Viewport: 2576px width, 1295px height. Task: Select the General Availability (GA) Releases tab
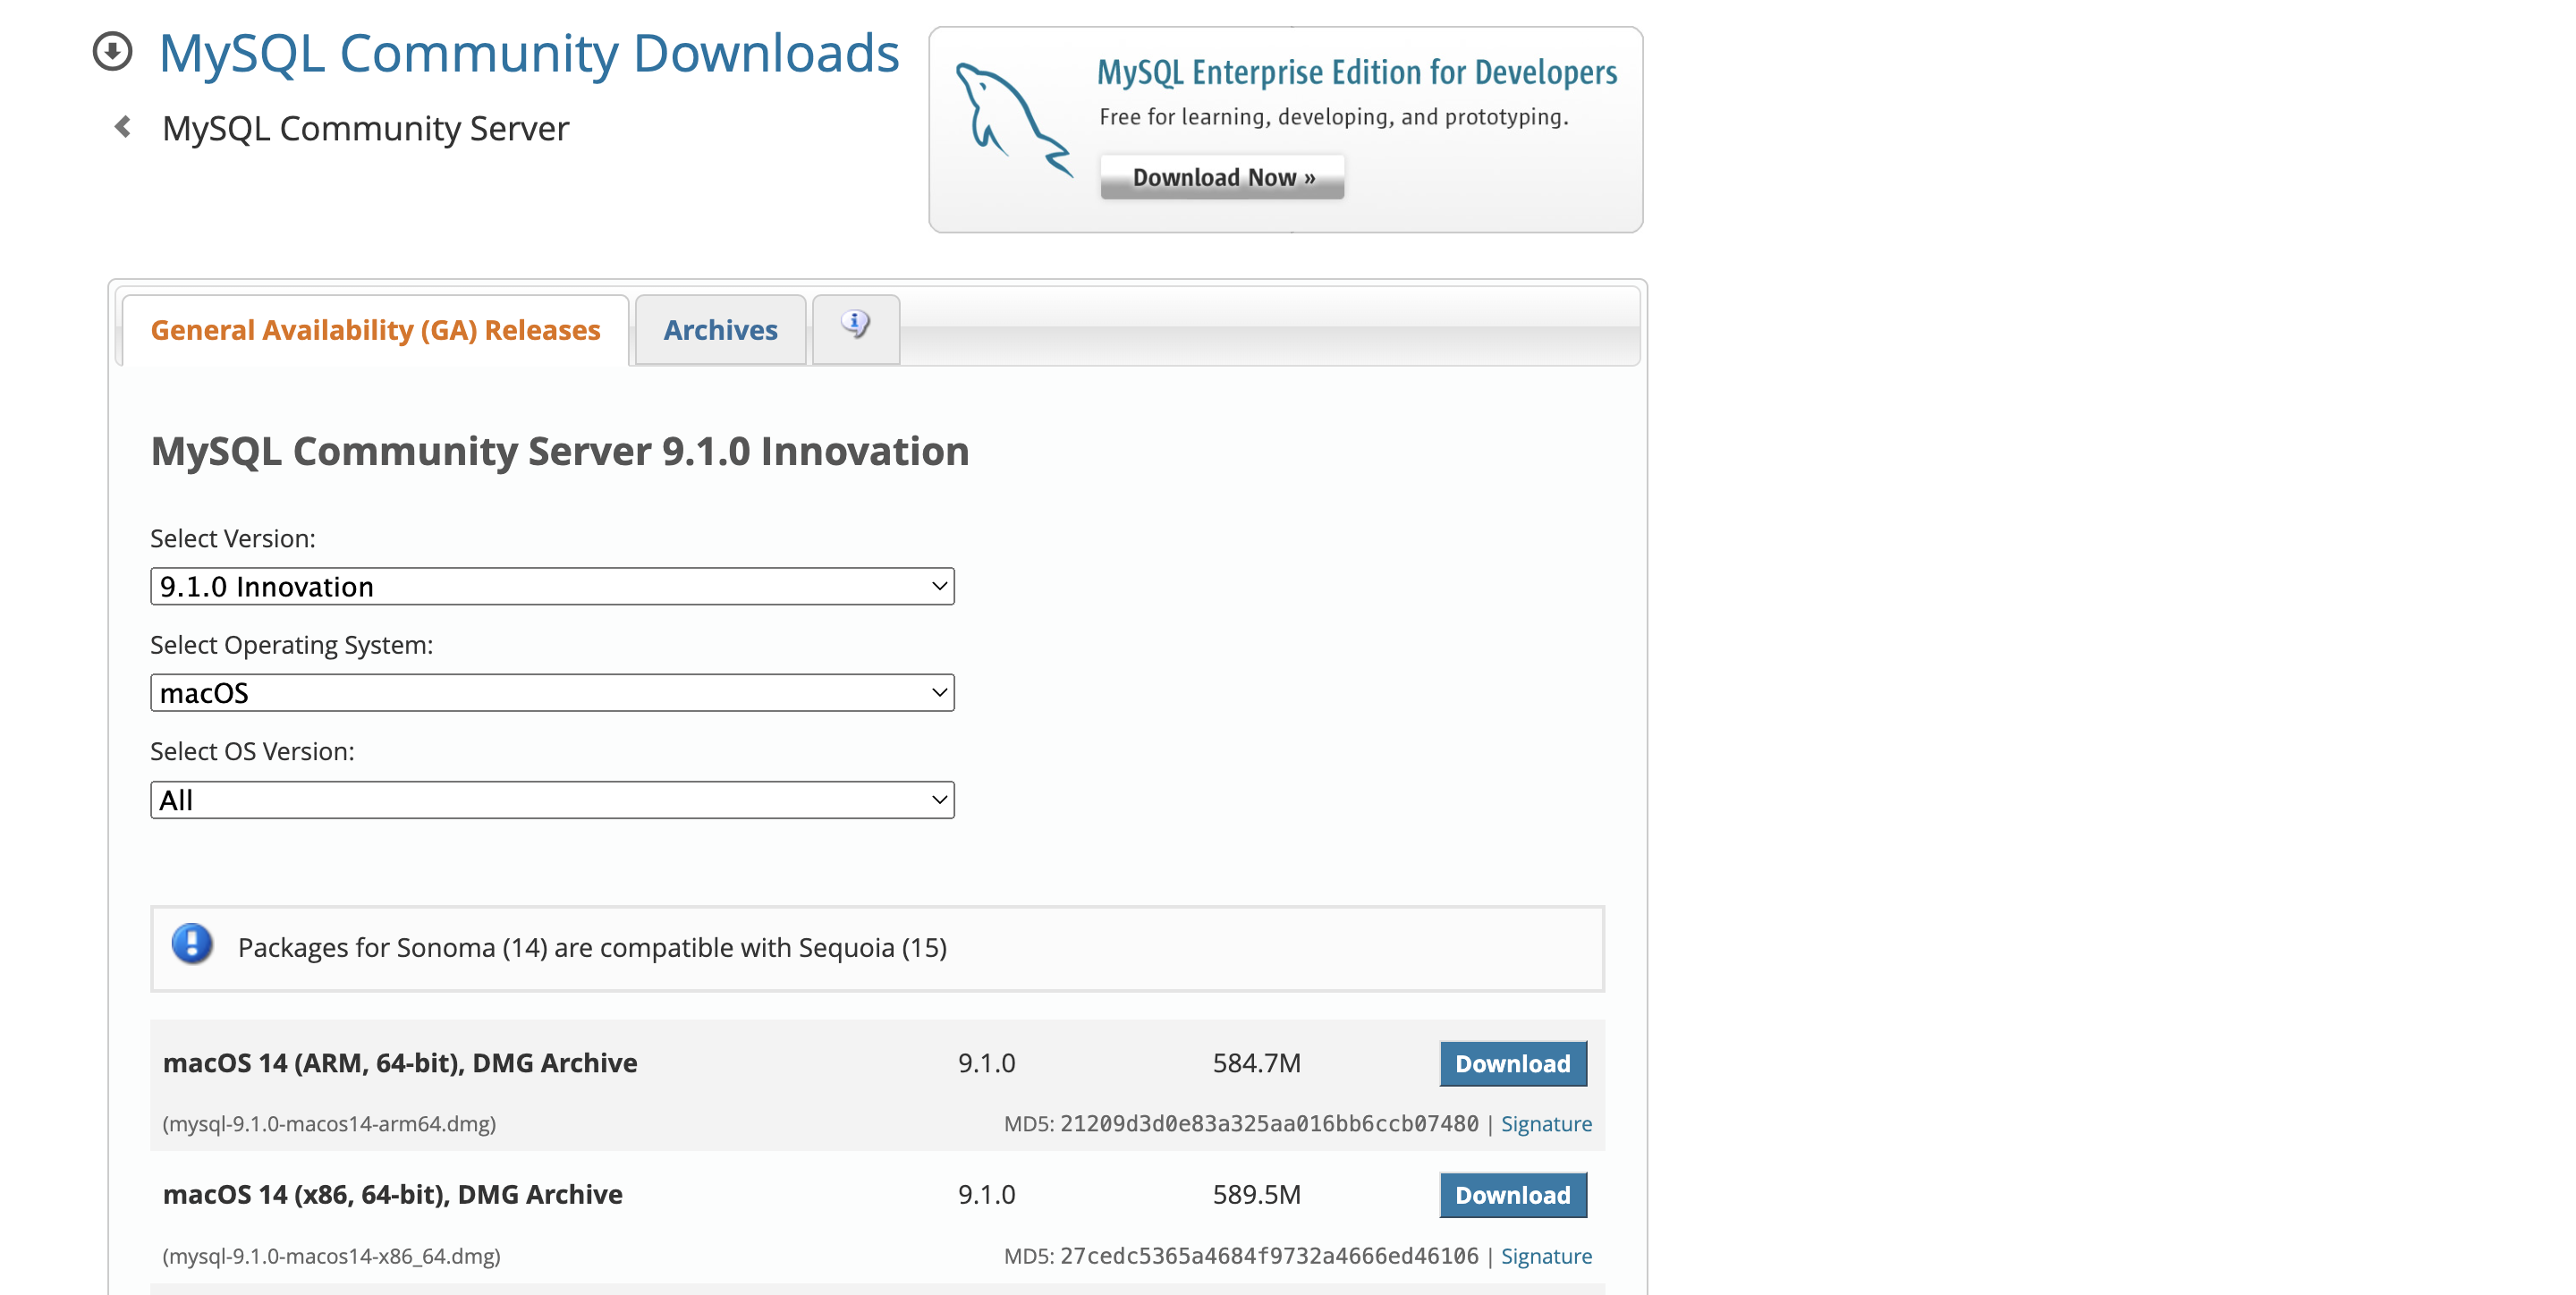[x=375, y=330]
